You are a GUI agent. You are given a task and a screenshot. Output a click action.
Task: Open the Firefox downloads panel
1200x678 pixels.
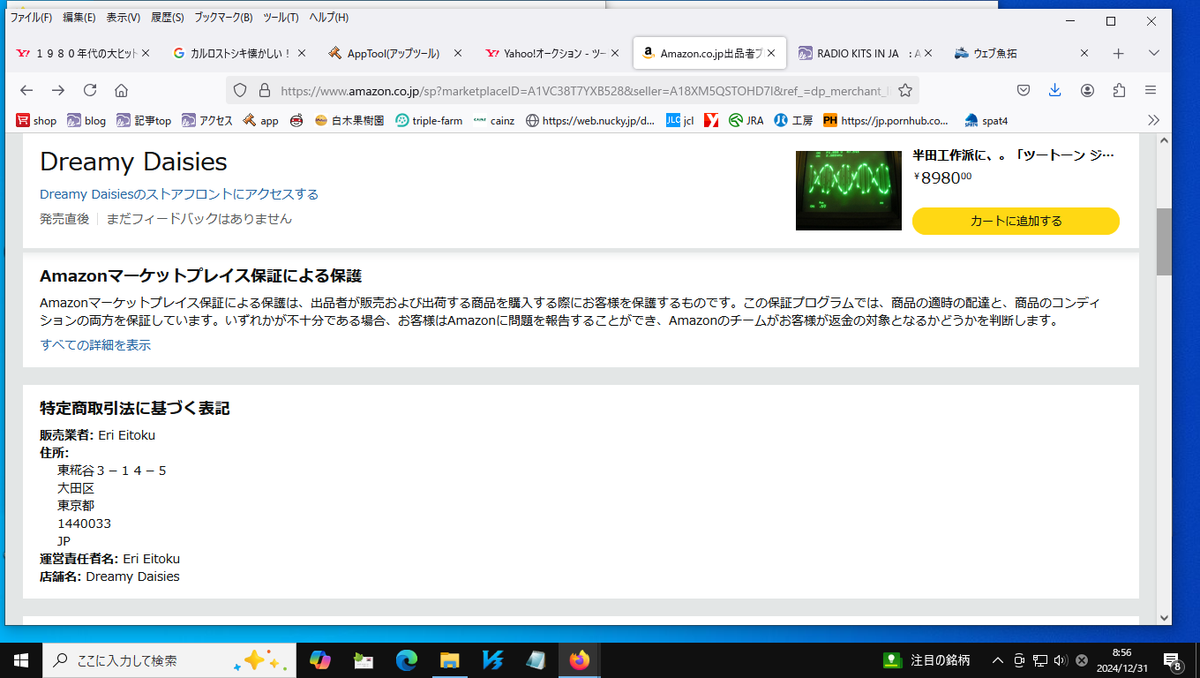coord(1055,90)
